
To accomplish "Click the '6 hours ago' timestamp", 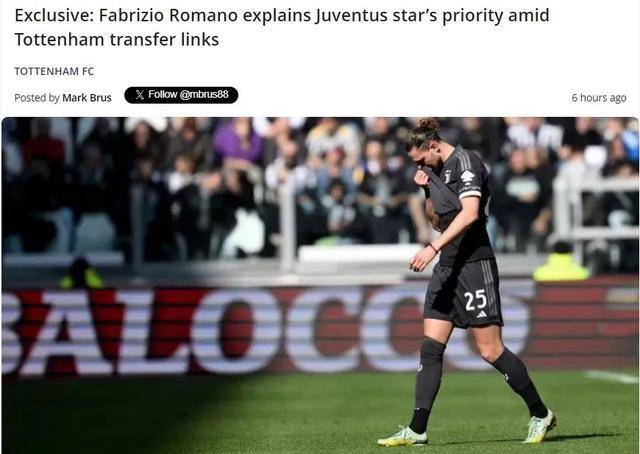I will coord(599,98).
